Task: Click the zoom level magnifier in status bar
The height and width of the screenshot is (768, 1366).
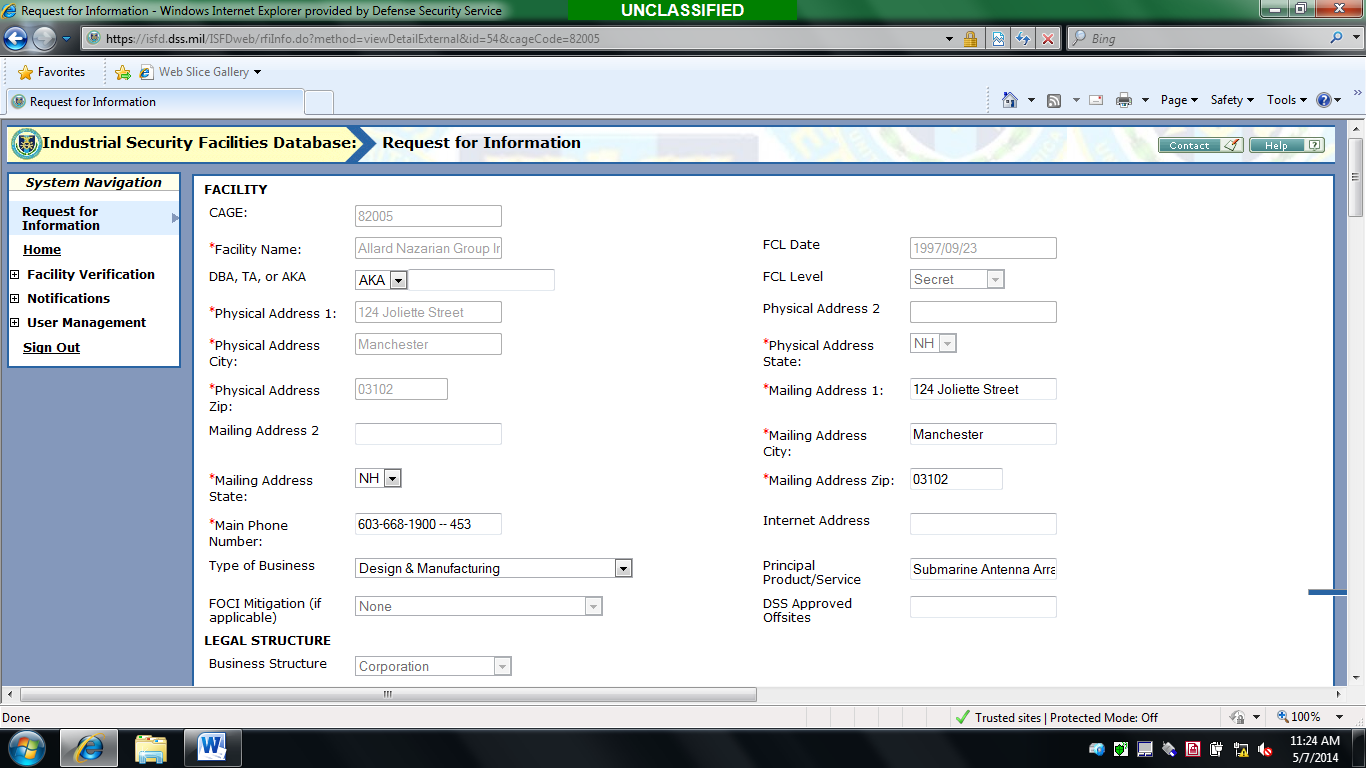Action: [1284, 717]
